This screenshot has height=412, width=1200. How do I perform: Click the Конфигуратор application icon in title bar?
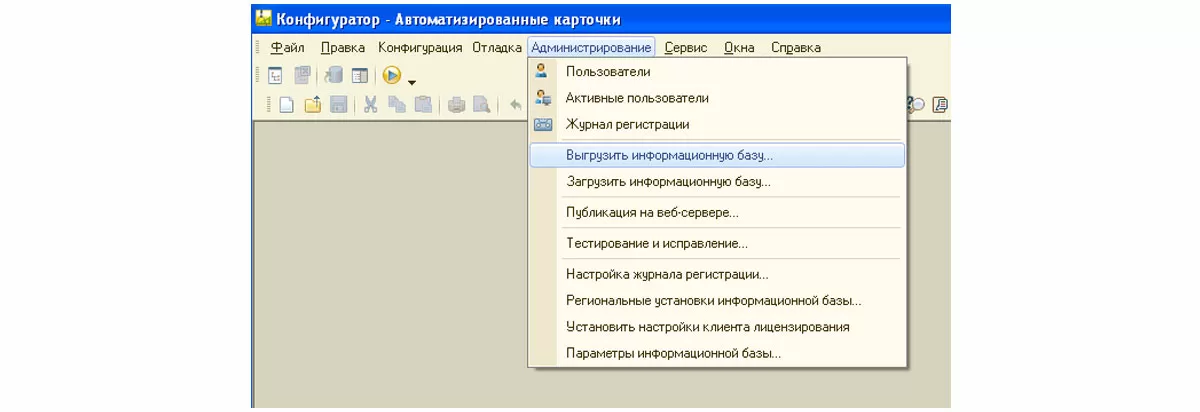click(262, 18)
